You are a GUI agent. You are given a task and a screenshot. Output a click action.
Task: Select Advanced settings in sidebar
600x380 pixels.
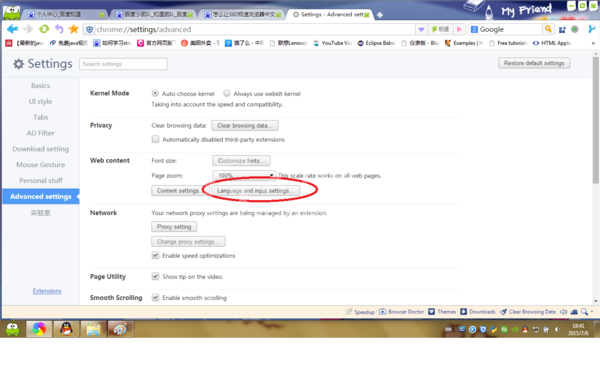pos(41,196)
